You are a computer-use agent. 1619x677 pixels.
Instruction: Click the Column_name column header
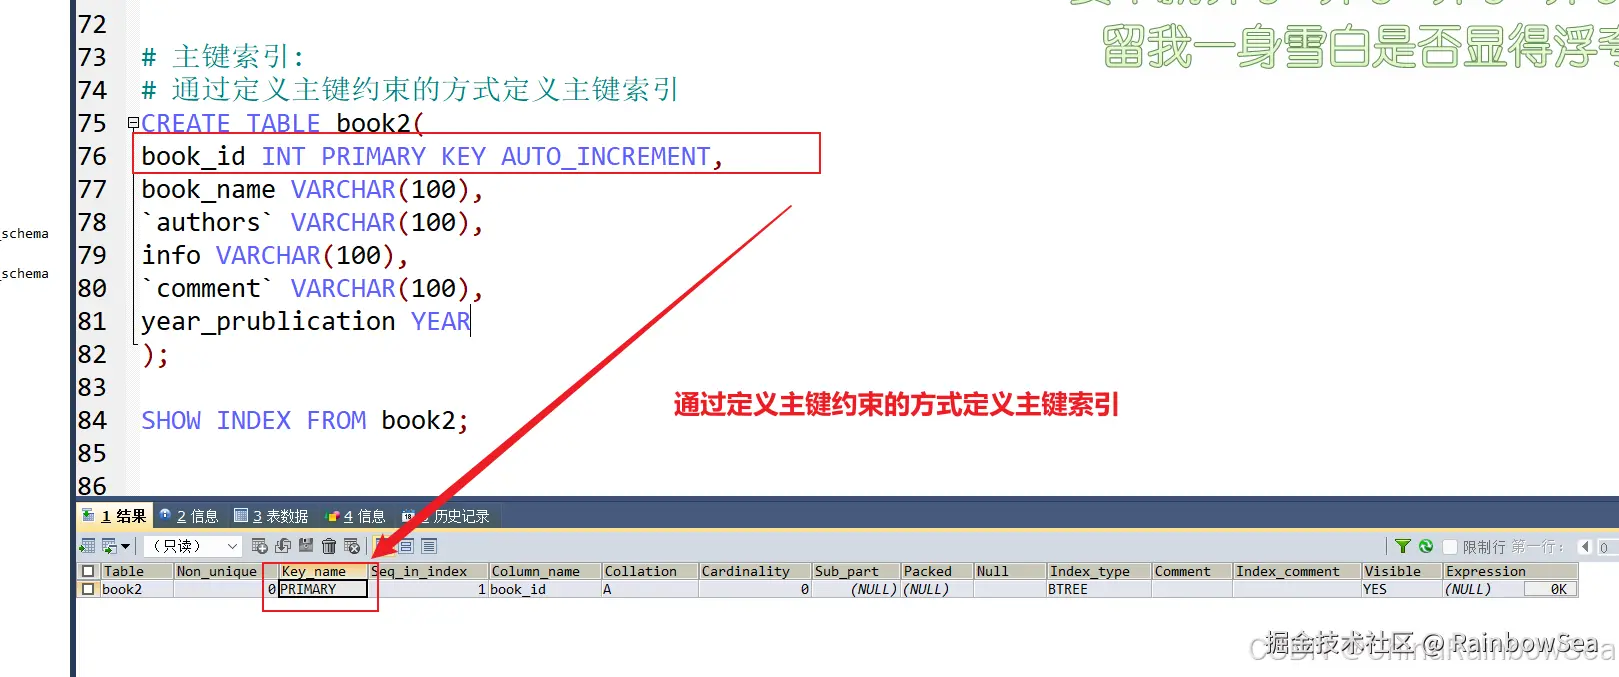coord(544,571)
